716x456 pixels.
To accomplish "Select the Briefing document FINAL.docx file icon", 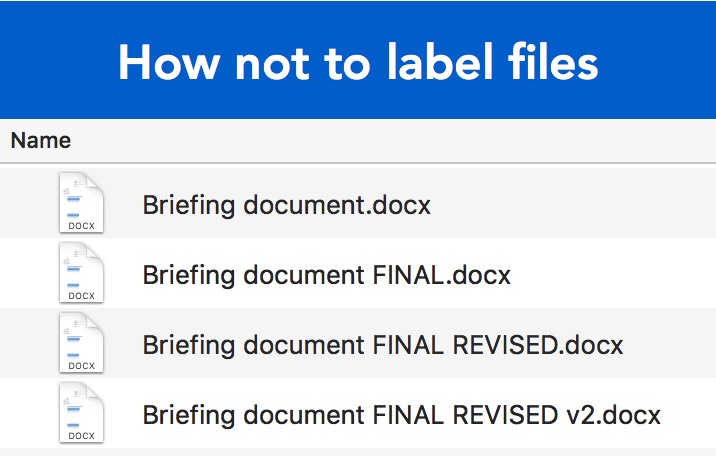I will [x=81, y=272].
